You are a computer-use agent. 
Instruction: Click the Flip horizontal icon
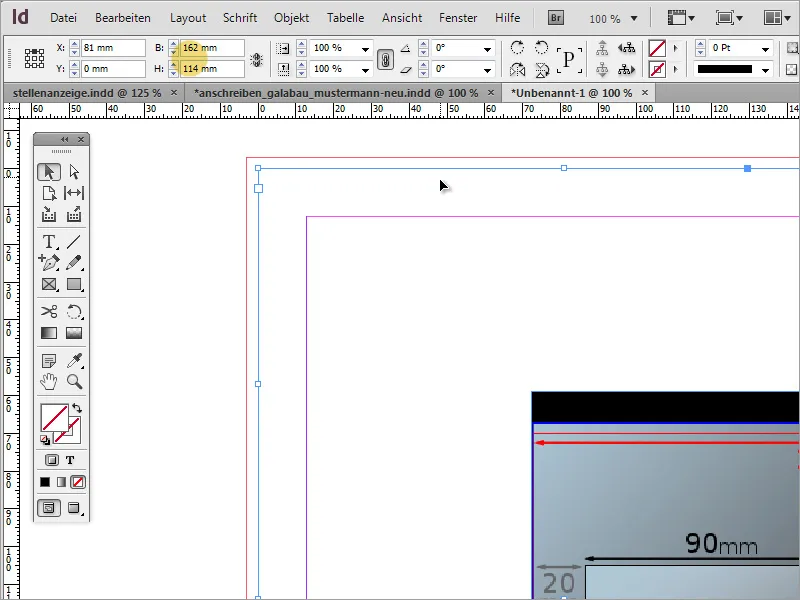(x=517, y=69)
